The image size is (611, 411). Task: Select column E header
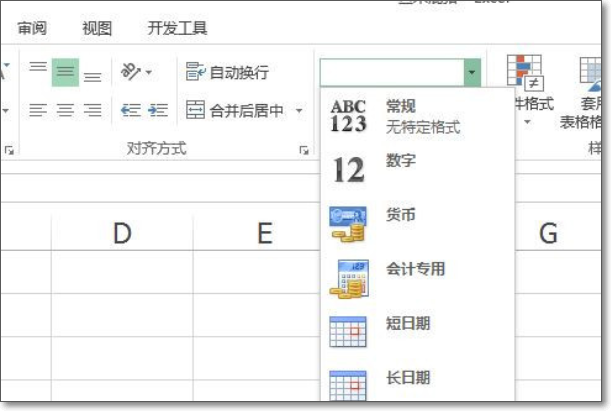(x=265, y=233)
